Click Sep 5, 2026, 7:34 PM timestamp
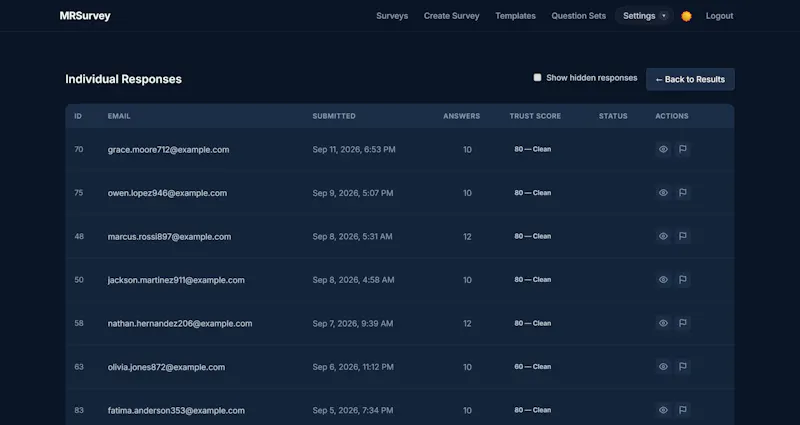The width and height of the screenshot is (800, 425). (353, 411)
